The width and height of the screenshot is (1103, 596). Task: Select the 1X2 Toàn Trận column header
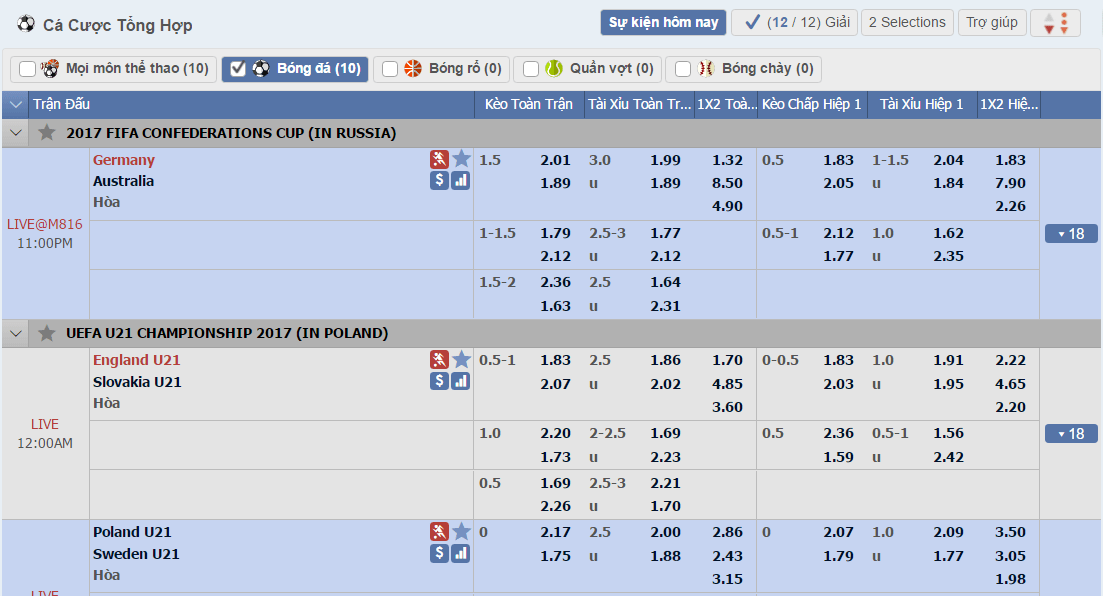727,105
